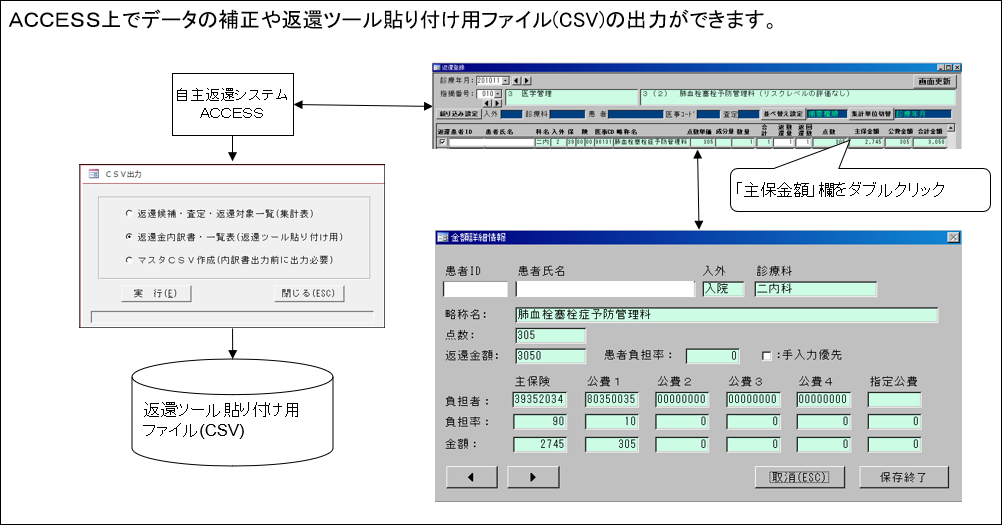1002x525 pixels.
Task: Toggle the 手入力優先 checkbox
Action: tap(766, 356)
